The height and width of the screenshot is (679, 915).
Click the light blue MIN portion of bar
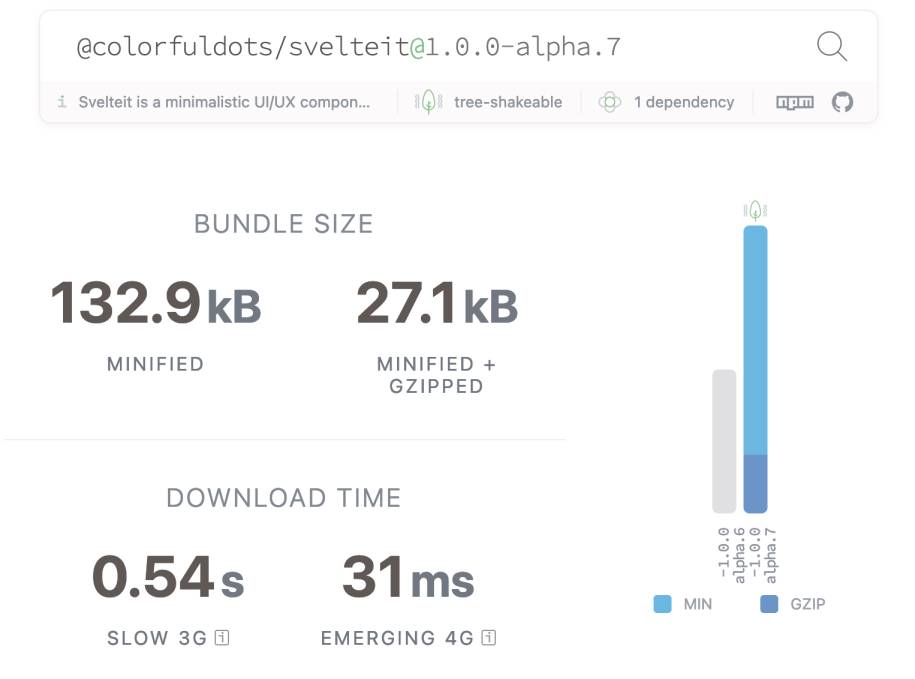(x=755, y=340)
